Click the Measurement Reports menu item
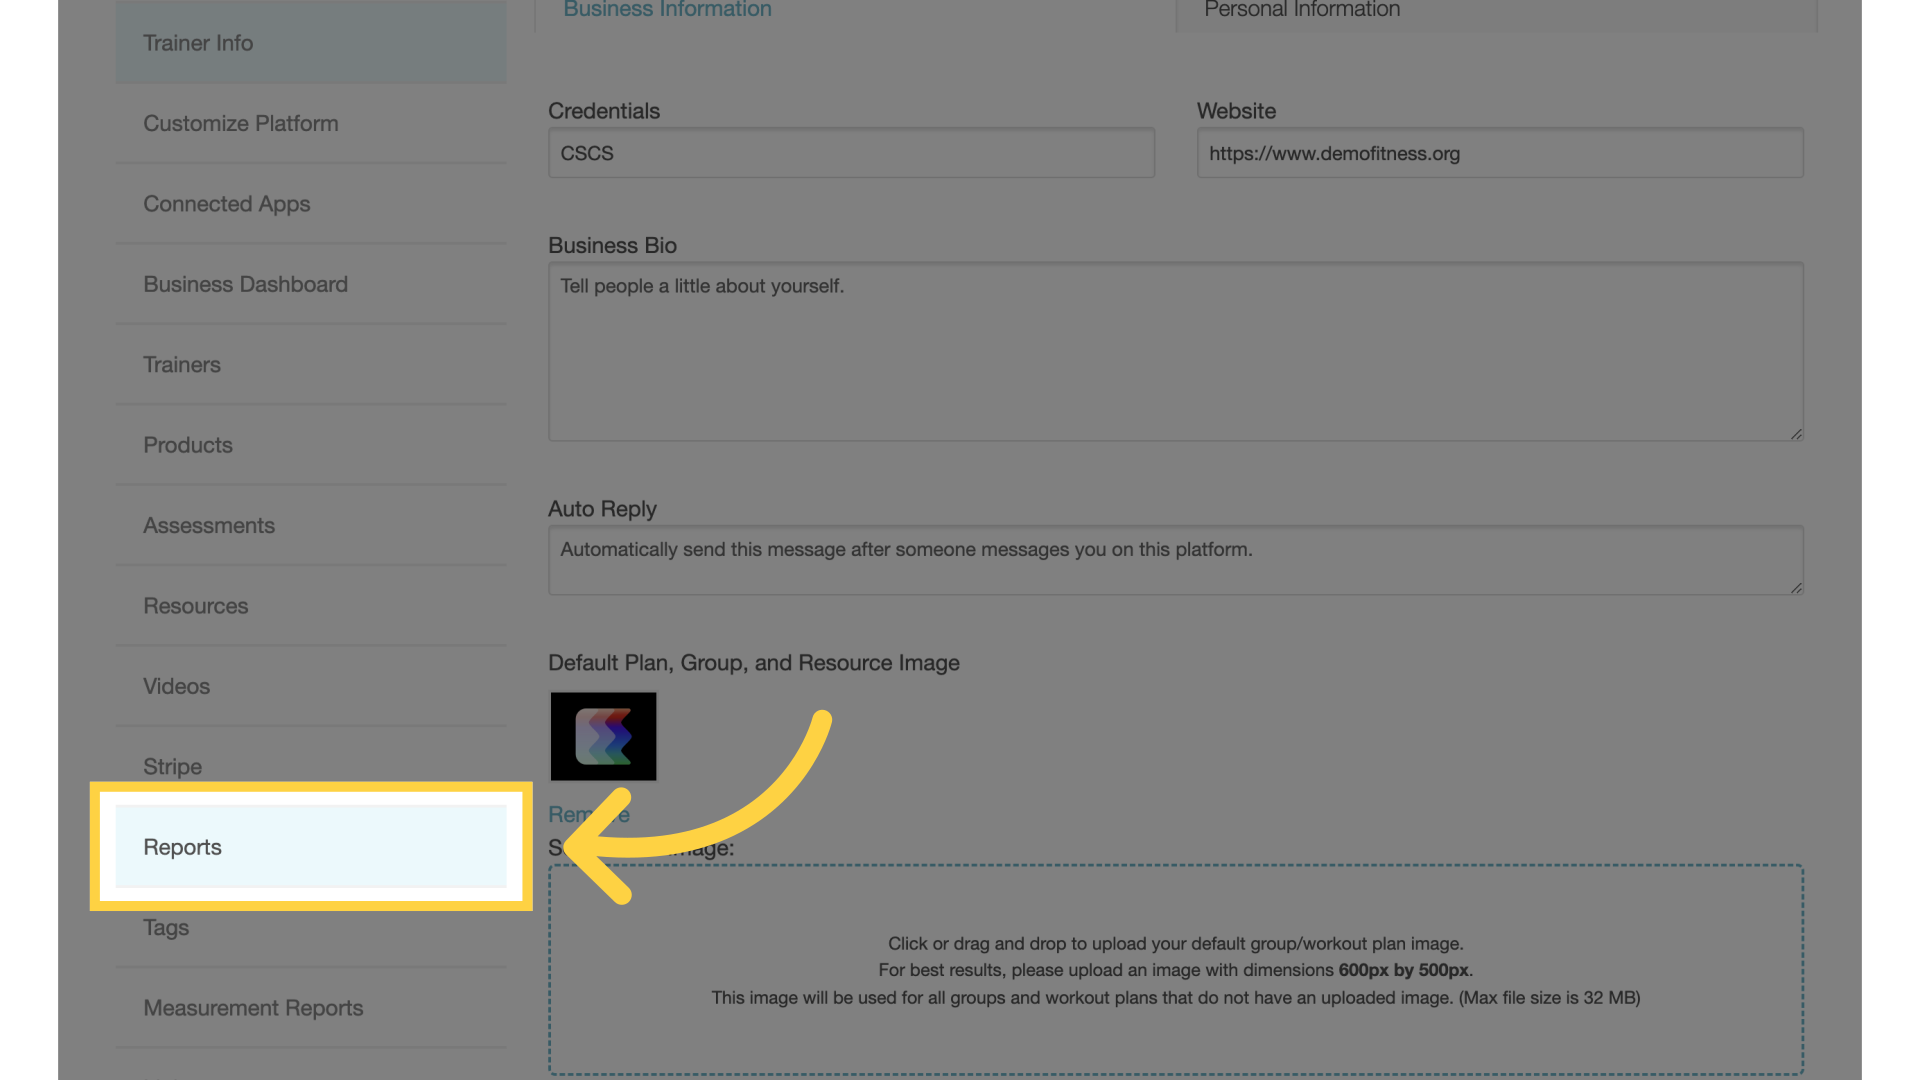 pyautogui.click(x=253, y=1007)
